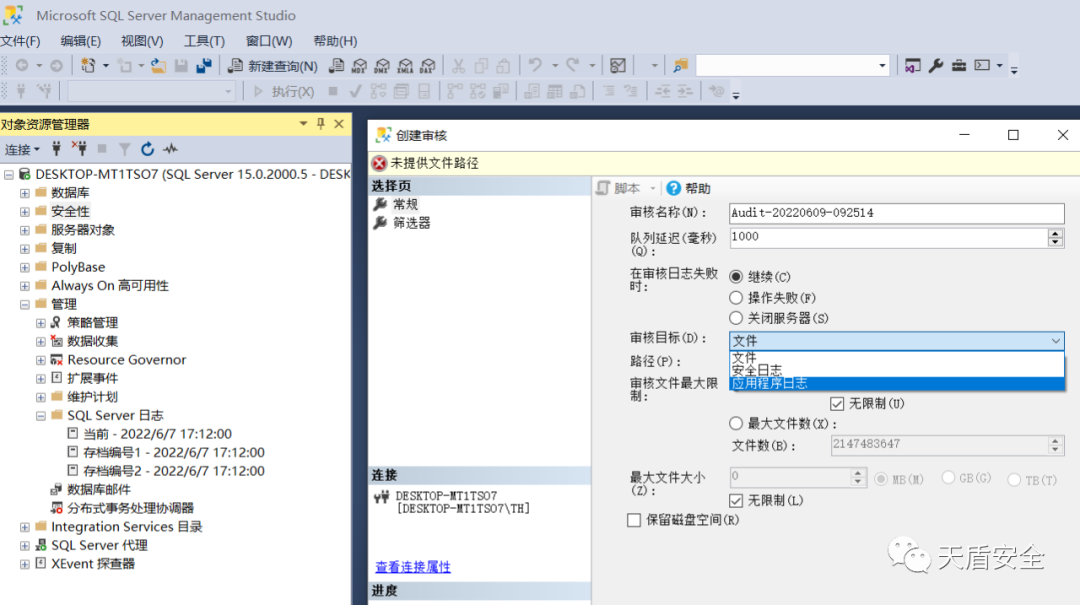The width and height of the screenshot is (1080, 605).
Task: Open the 工具(T) menu
Action: [x=204, y=41]
